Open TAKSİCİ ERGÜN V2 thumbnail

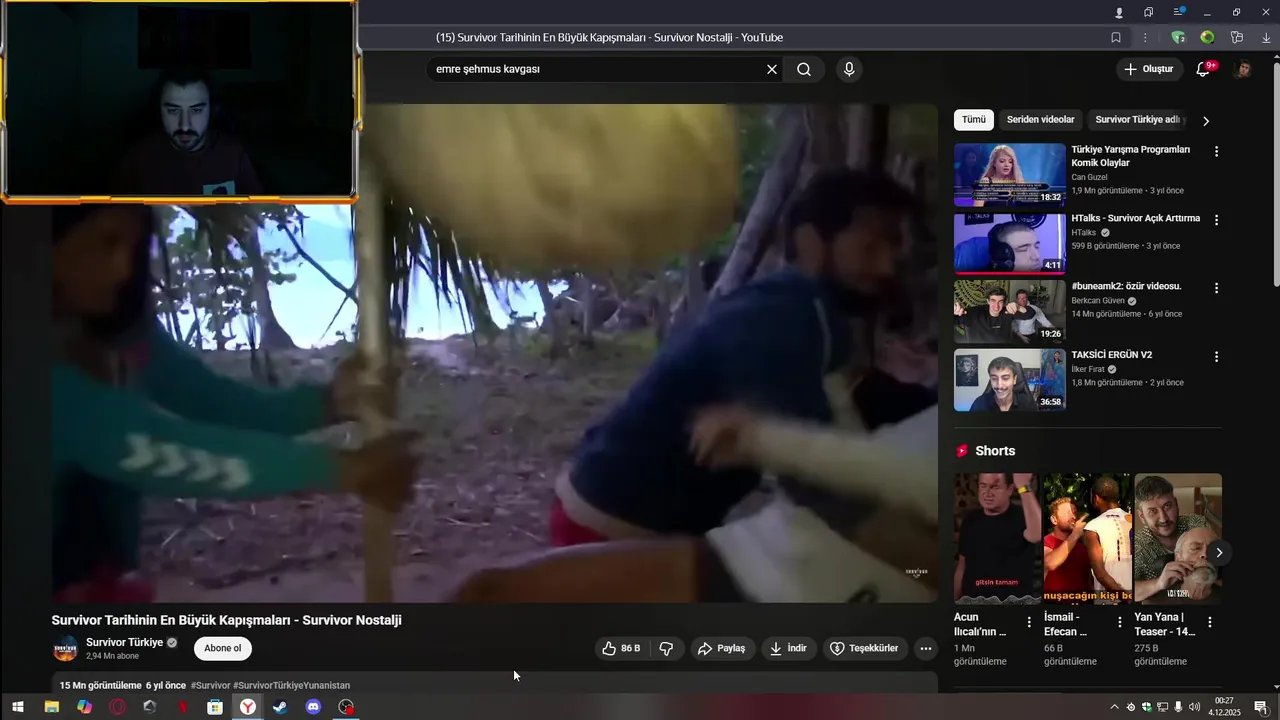[1010, 380]
